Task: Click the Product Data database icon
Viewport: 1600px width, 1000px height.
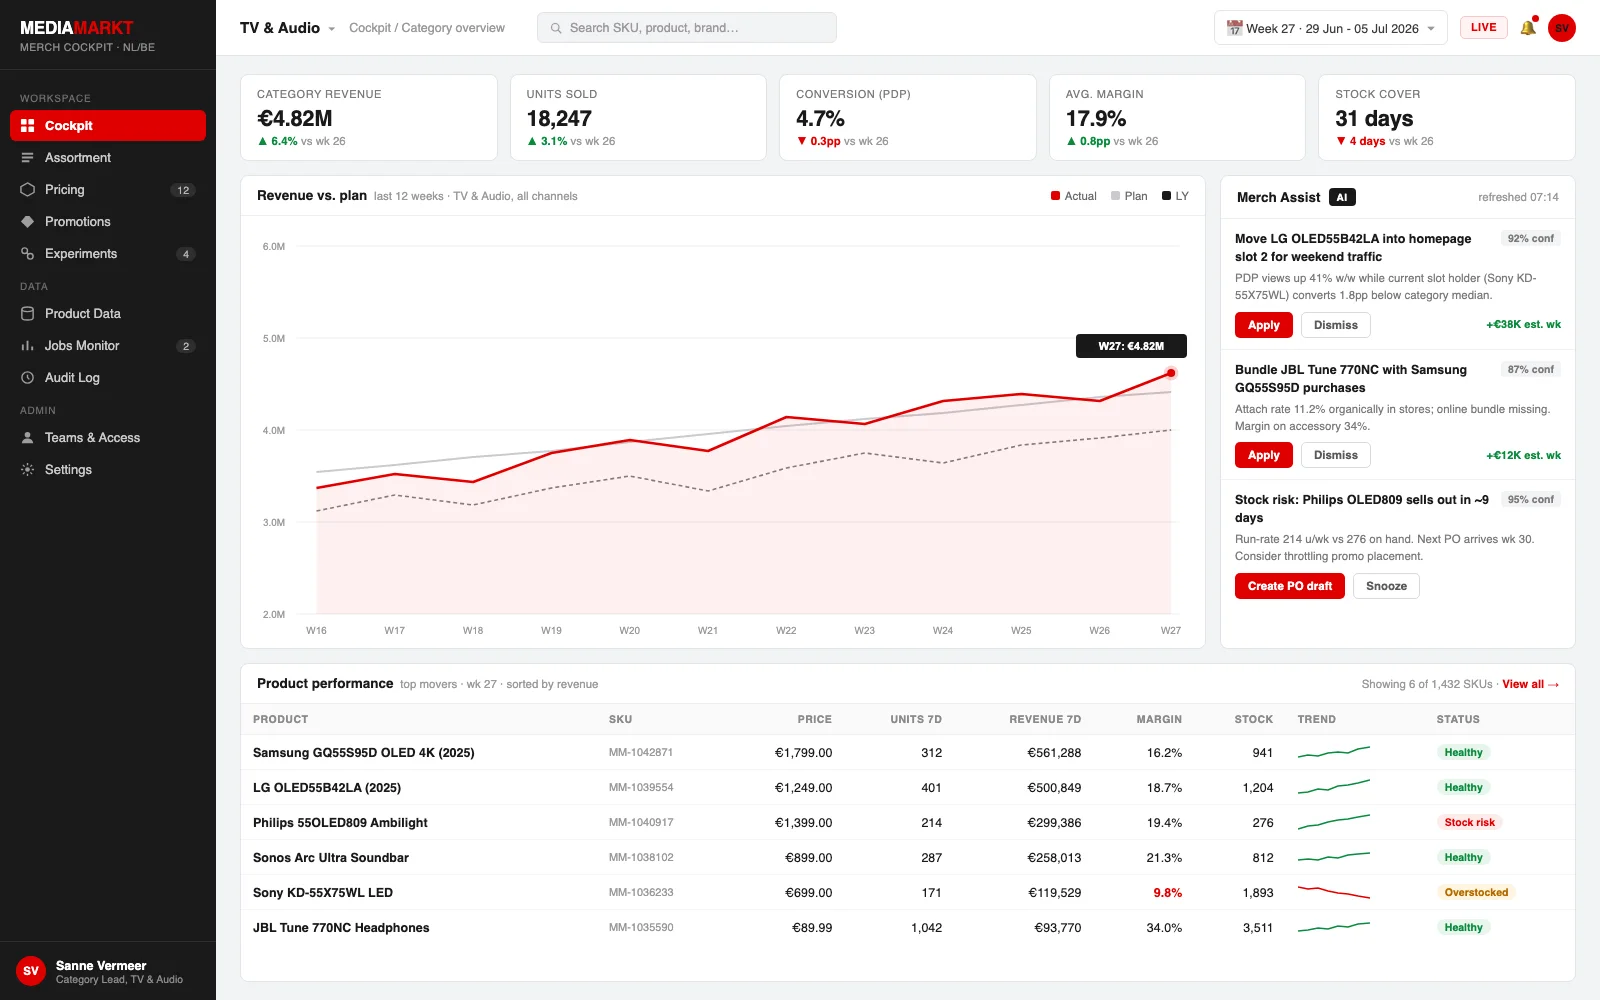Action: (27, 314)
